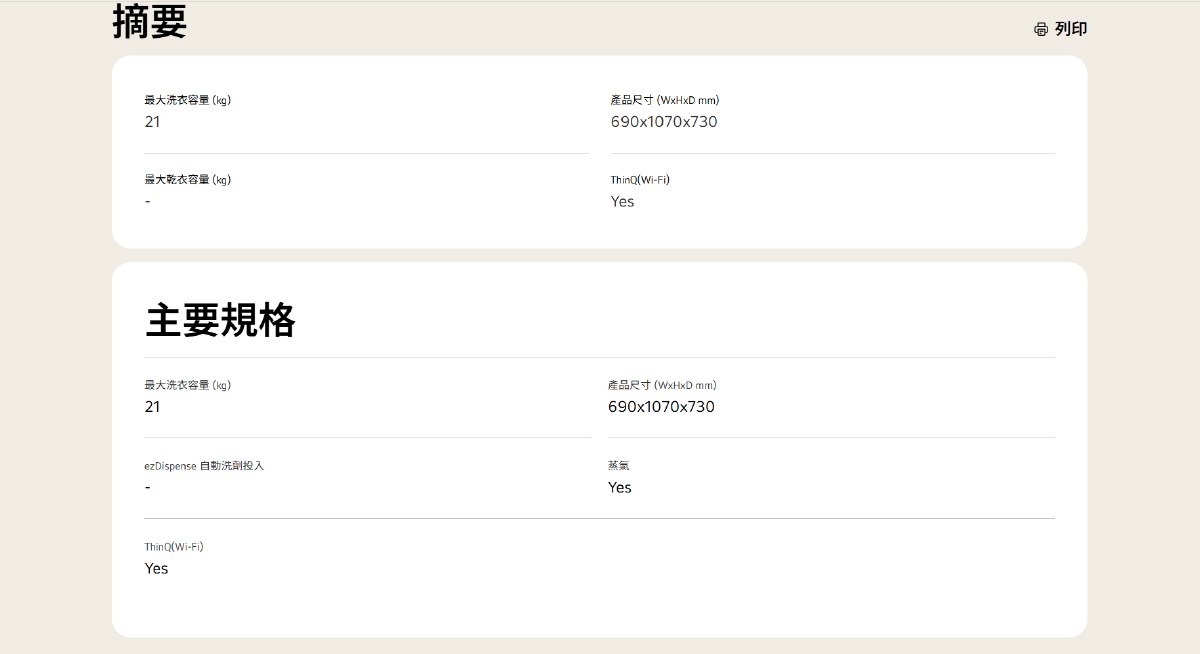Click Yes under ThinQ(Wi-Fi) in 摘要 card
The image size is (1200, 654).
click(x=622, y=201)
